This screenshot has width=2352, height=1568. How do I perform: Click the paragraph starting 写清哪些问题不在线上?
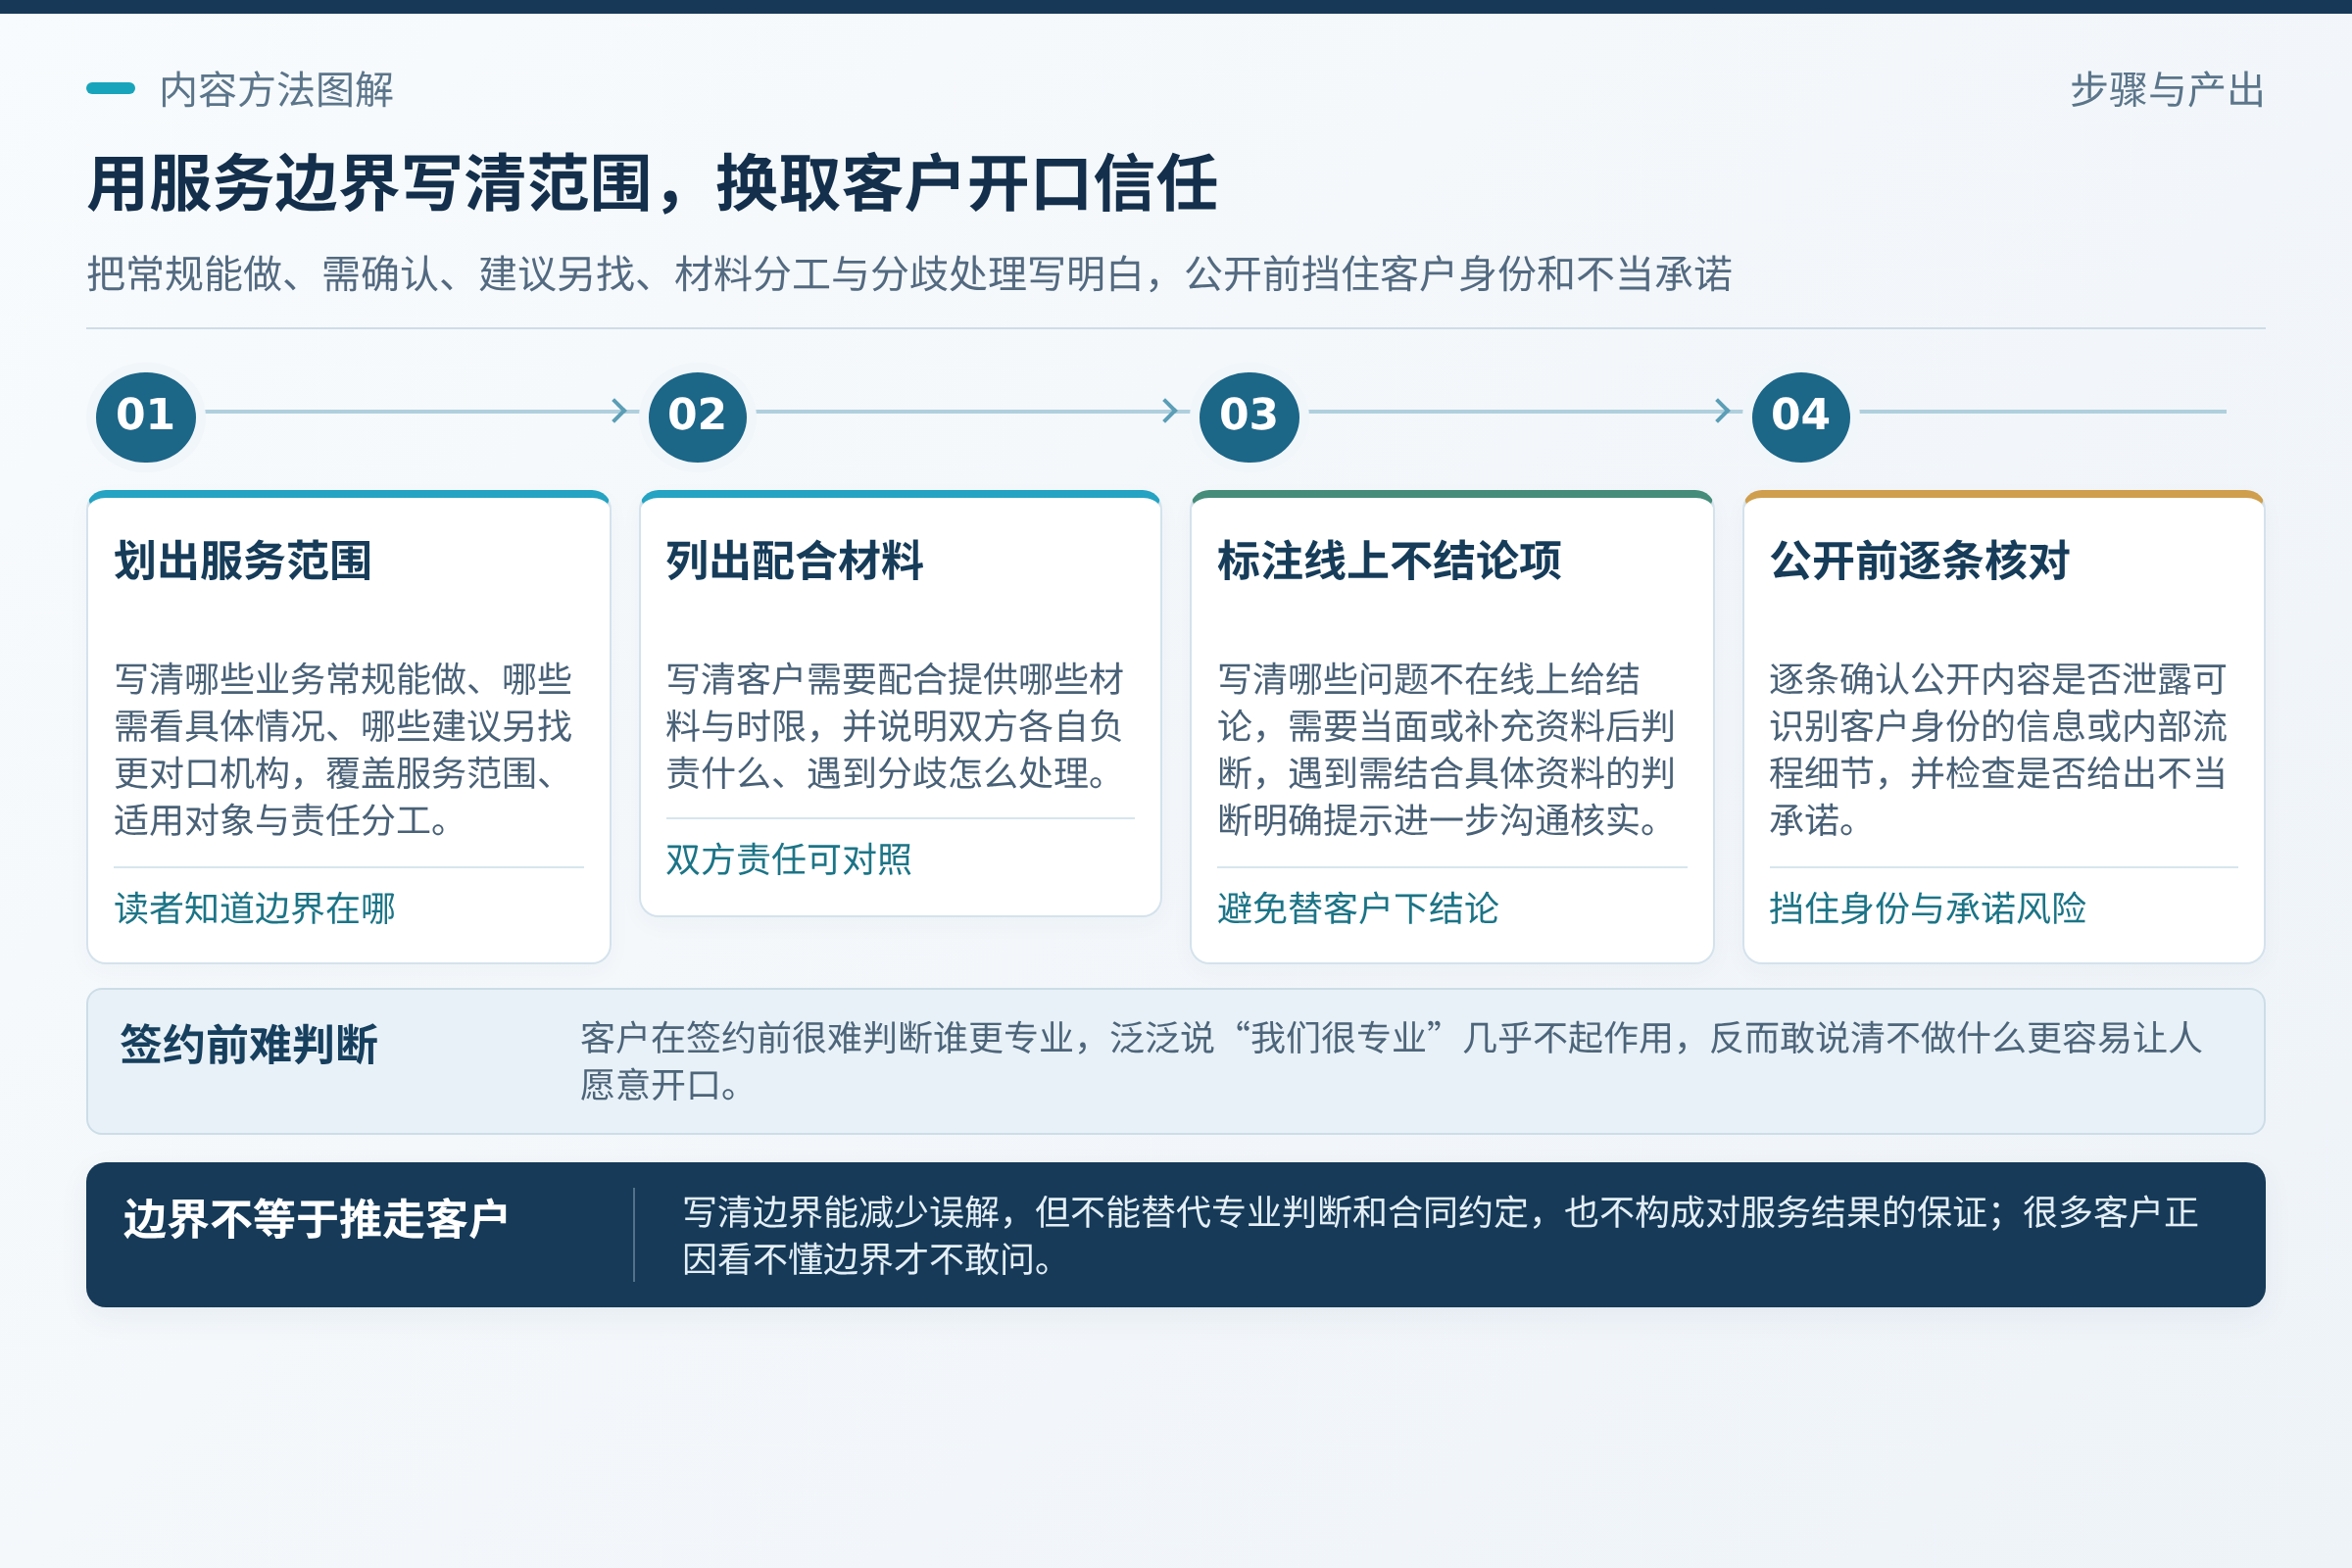coord(1447,749)
